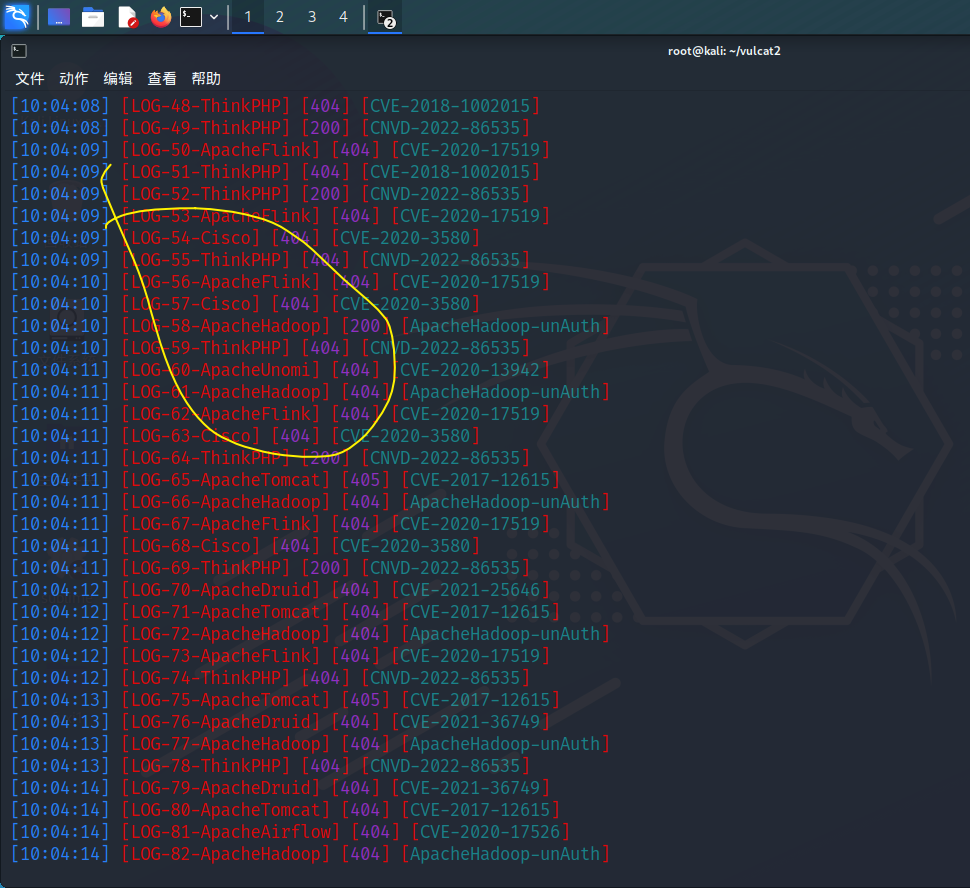Click the terminal taskbar window button
Image resolution: width=970 pixels, height=888 pixels.
[385, 17]
